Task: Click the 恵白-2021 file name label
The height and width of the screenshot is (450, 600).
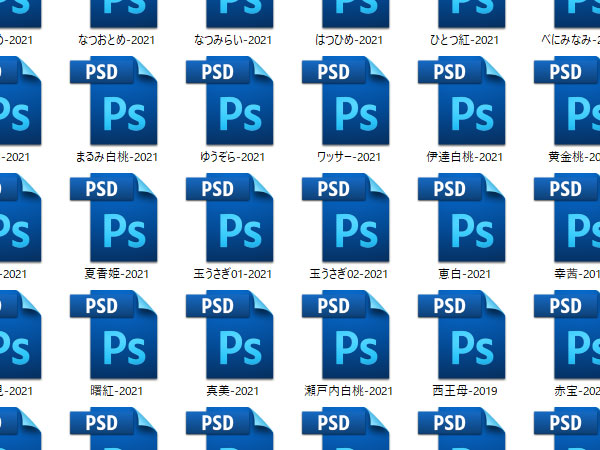Action: point(464,274)
